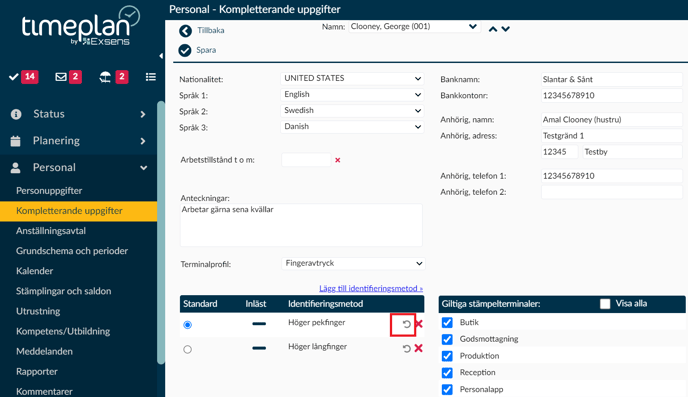Screen dimensions: 688x397
Task: Open the Nationalitet dropdown
Action: click(x=352, y=79)
